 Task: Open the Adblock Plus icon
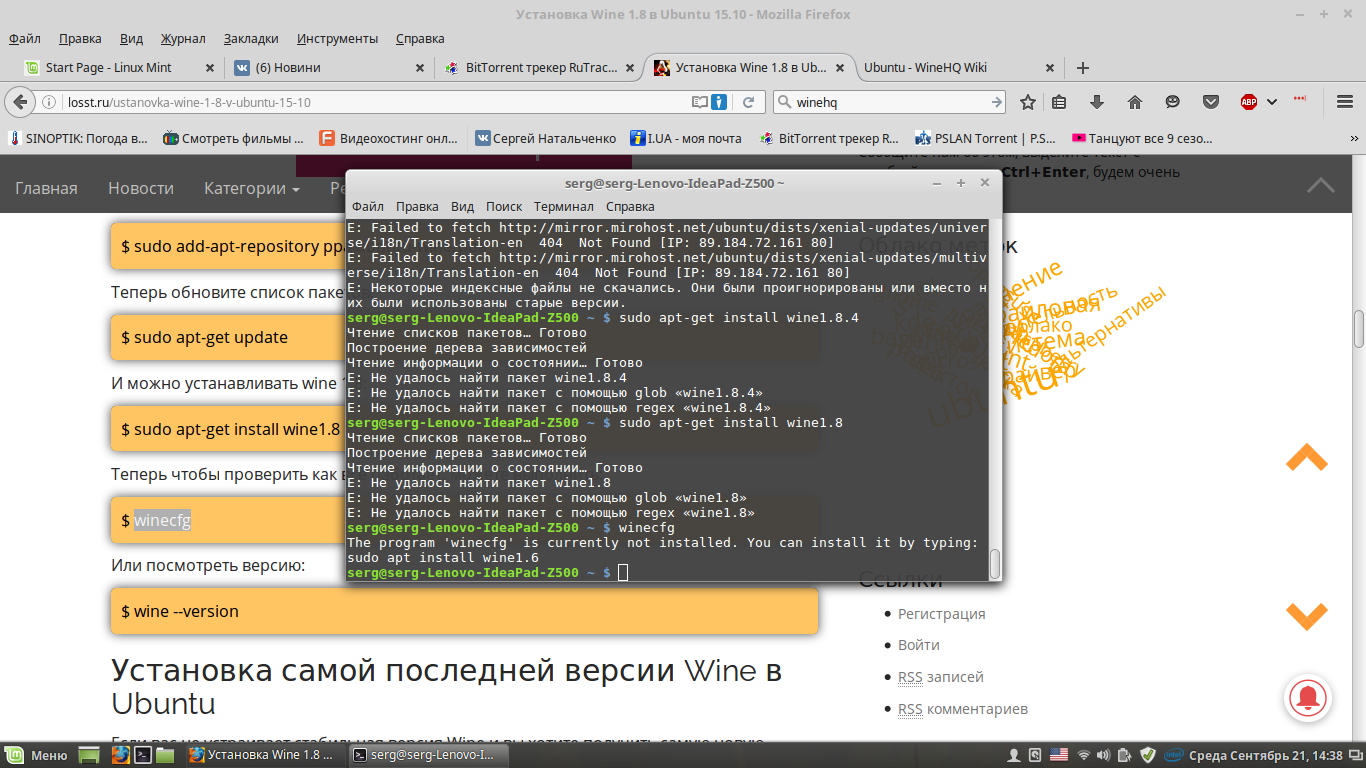click(1249, 102)
